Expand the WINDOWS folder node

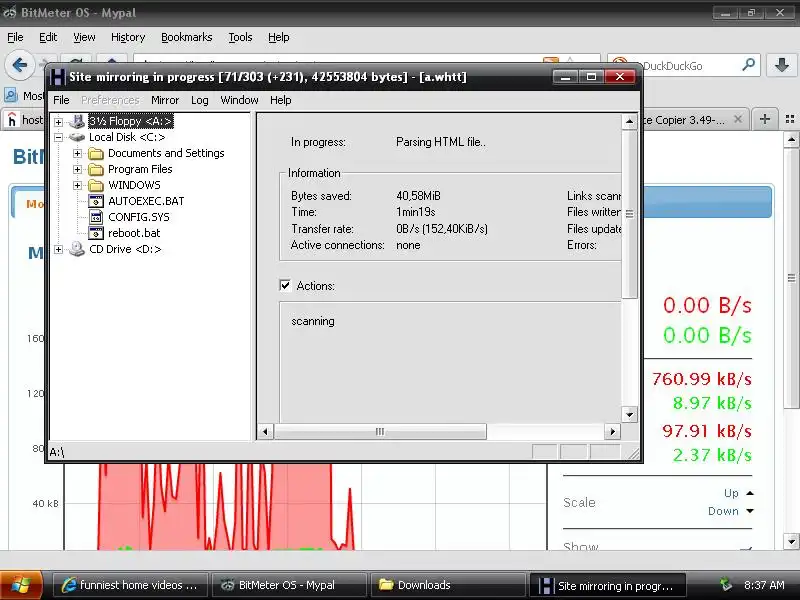point(78,185)
